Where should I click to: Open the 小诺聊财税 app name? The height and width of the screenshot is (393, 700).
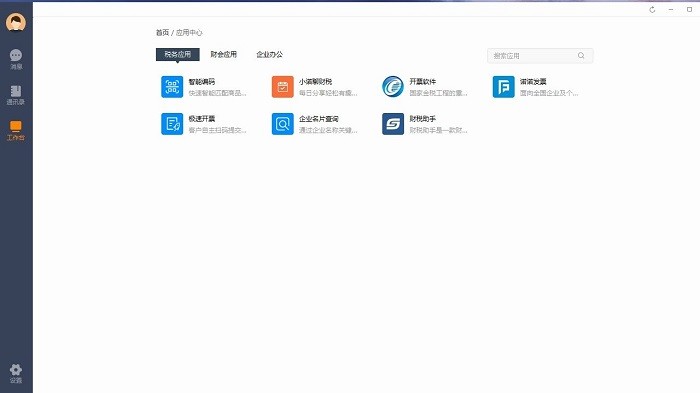pos(316,82)
